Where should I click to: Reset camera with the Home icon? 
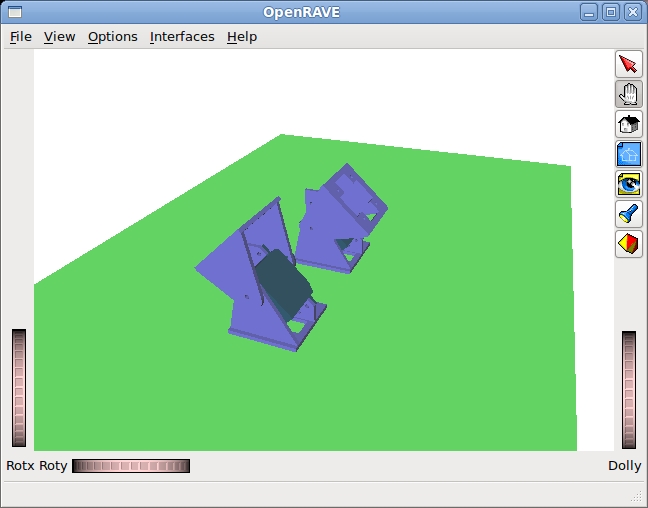click(629, 124)
